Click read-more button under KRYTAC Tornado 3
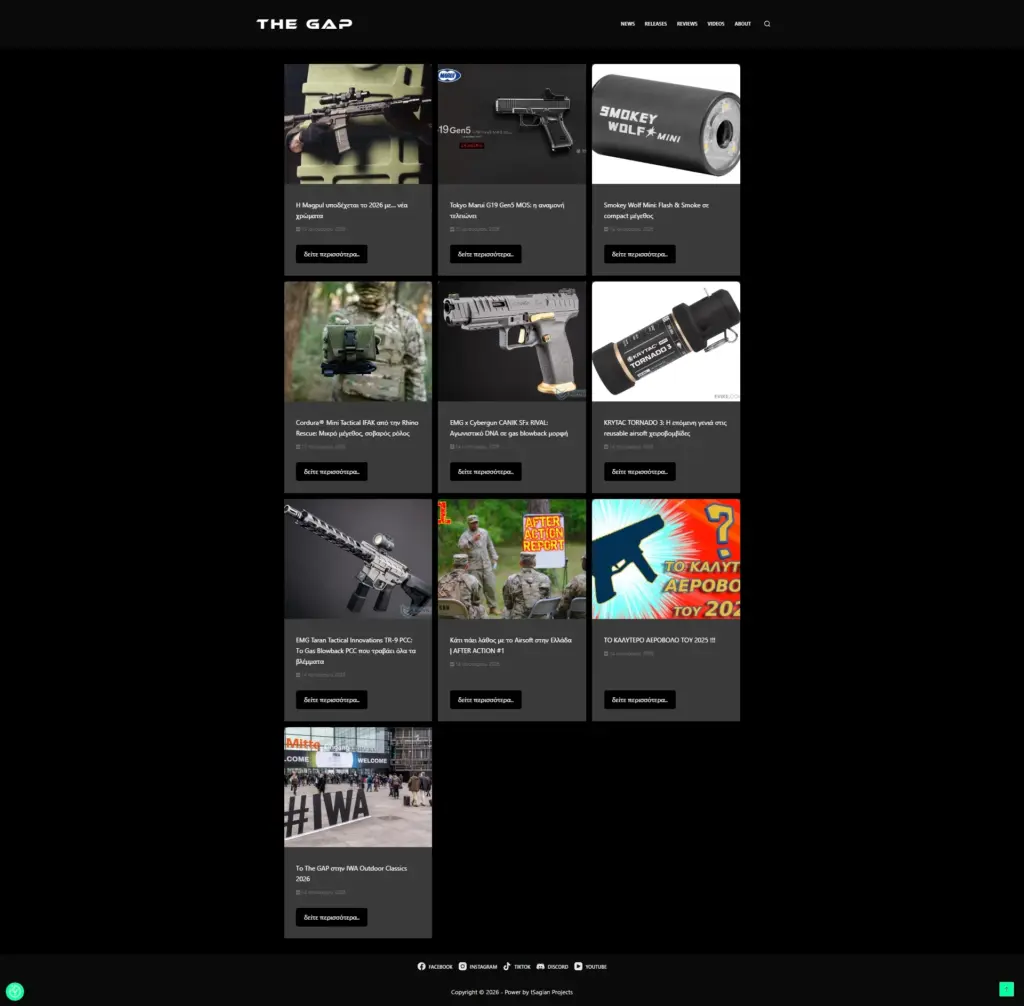This screenshot has width=1024, height=1006. 639,472
